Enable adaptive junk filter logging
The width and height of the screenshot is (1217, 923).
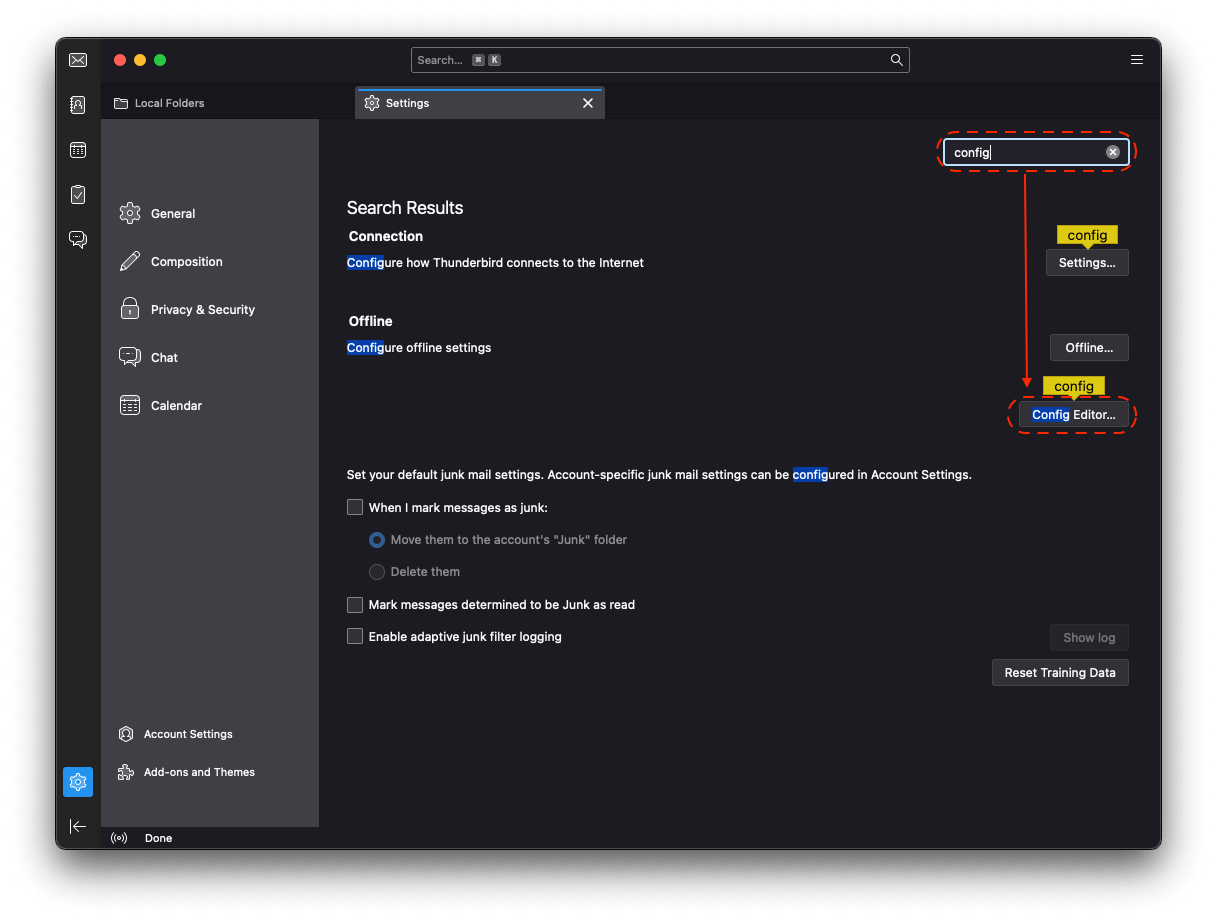[x=355, y=637]
